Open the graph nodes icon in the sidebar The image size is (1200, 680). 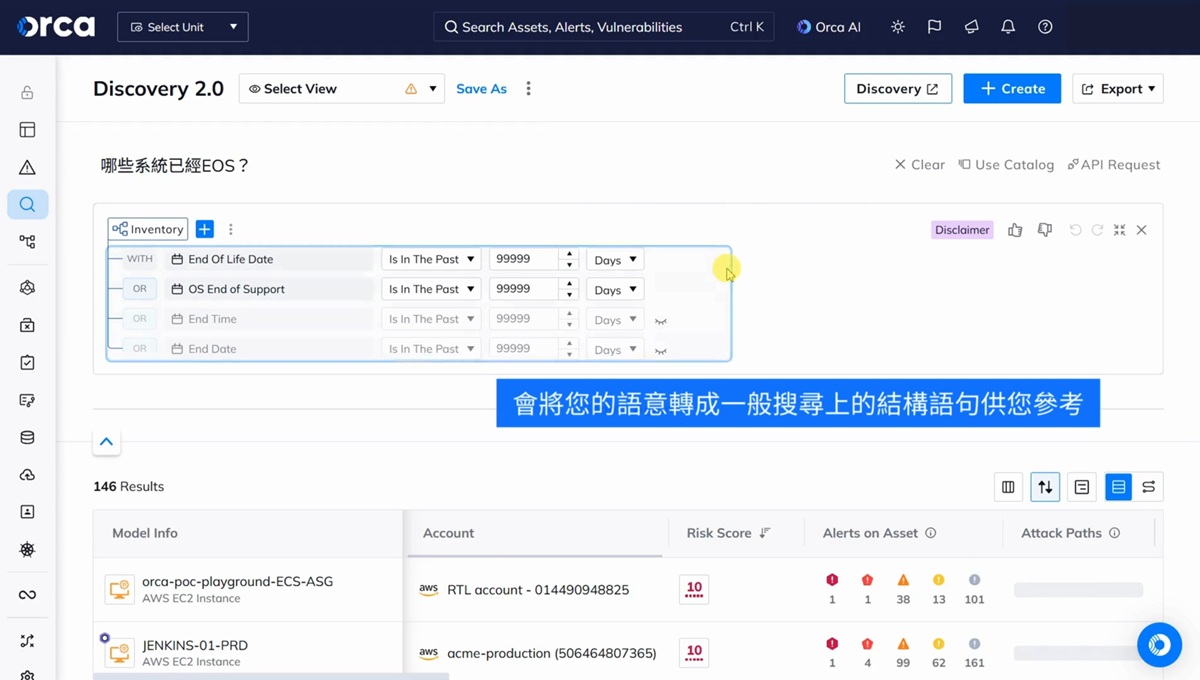pyautogui.click(x=27, y=241)
